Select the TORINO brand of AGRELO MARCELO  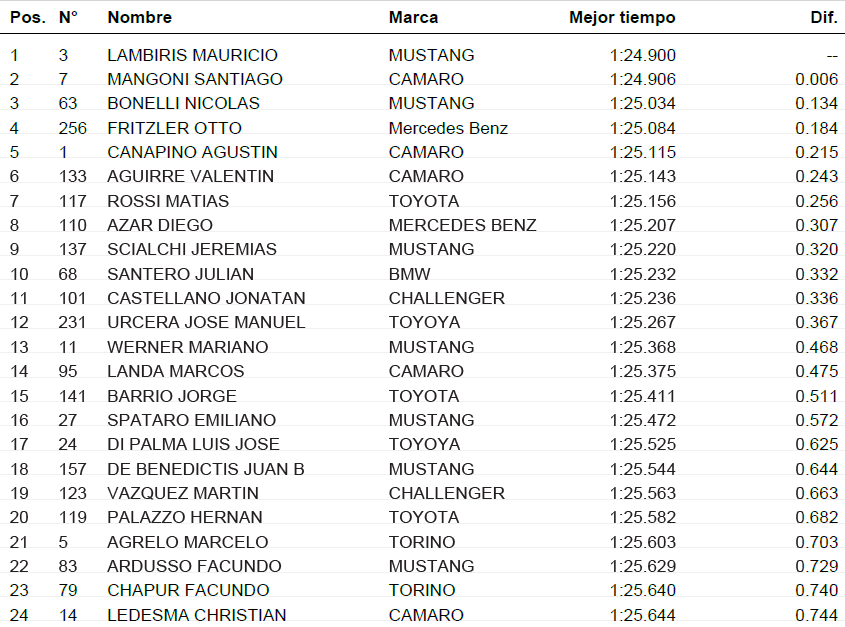pos(421,542)
